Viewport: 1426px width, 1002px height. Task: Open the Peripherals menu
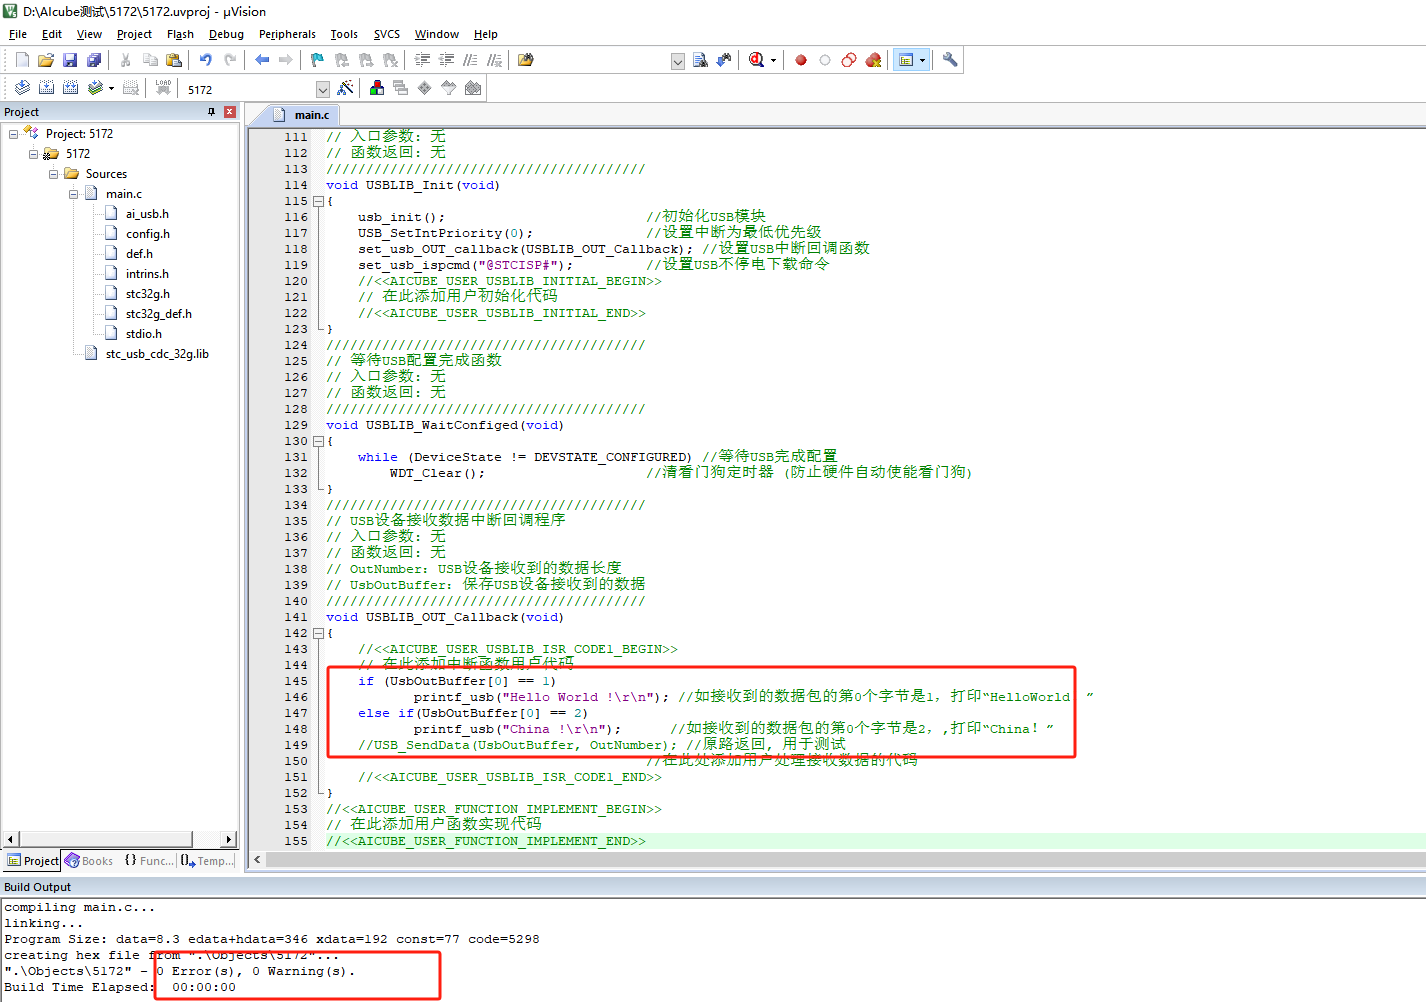coord(287,34)
